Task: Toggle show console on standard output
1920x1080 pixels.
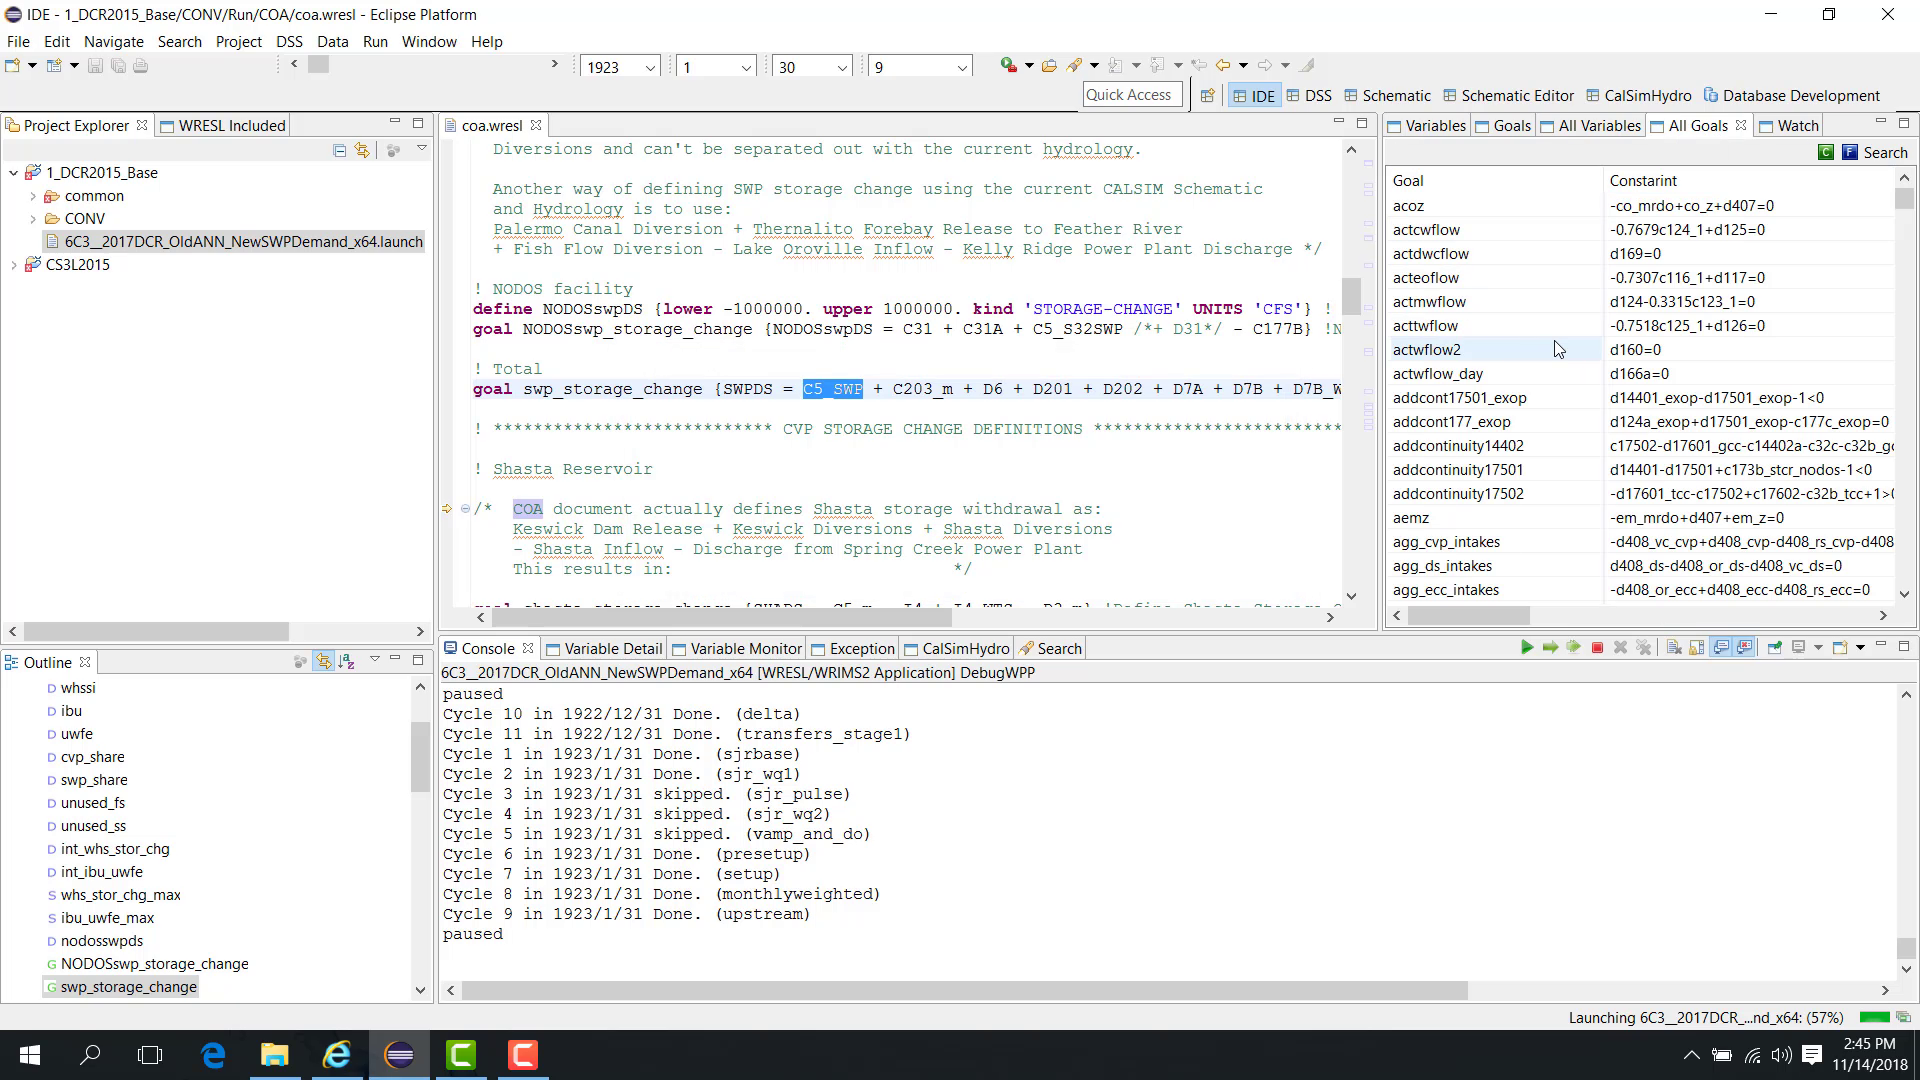Action: coord(1721,648)
